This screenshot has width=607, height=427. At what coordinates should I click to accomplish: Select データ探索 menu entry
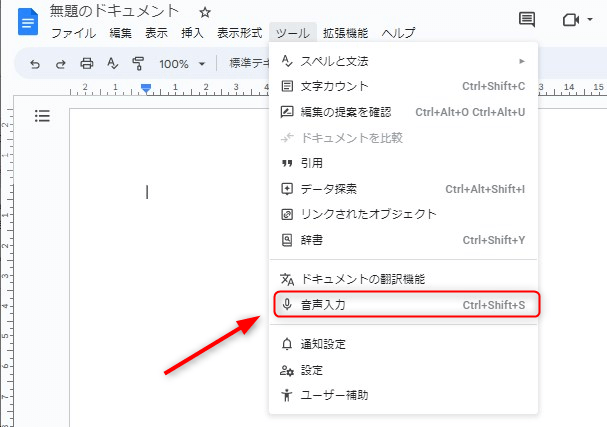403,189
